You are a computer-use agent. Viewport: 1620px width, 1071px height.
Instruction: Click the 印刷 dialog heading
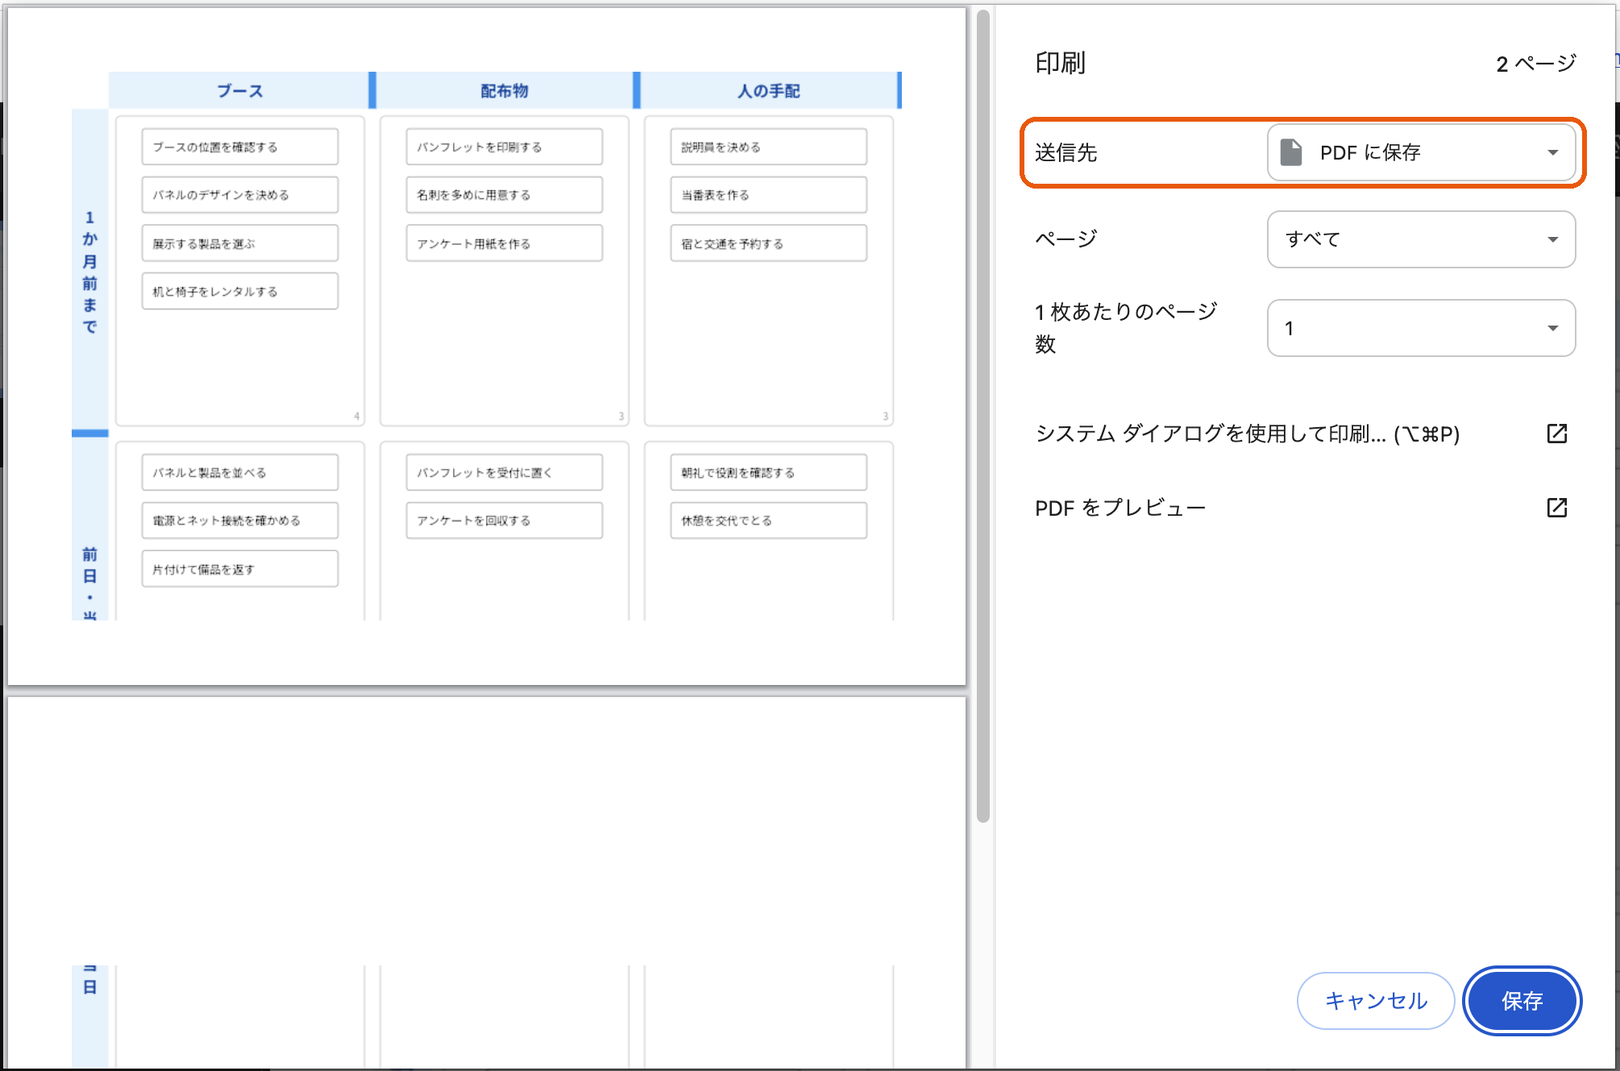pos(1060,63)
